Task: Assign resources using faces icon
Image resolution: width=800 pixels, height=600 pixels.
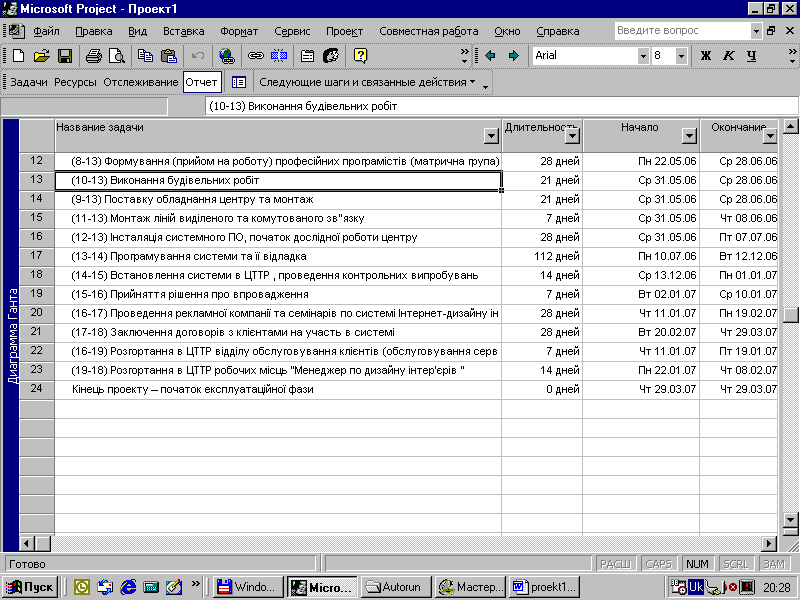Action: (x=331, y=56)
